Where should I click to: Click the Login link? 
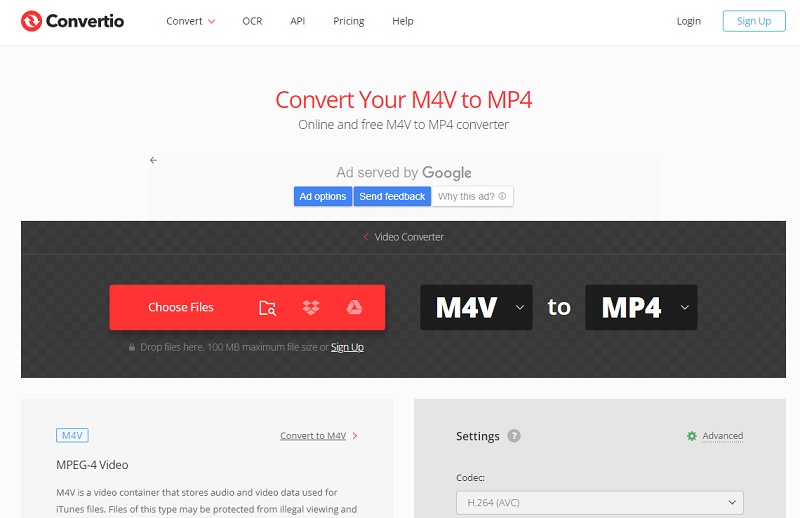click(x=688, y=21)
